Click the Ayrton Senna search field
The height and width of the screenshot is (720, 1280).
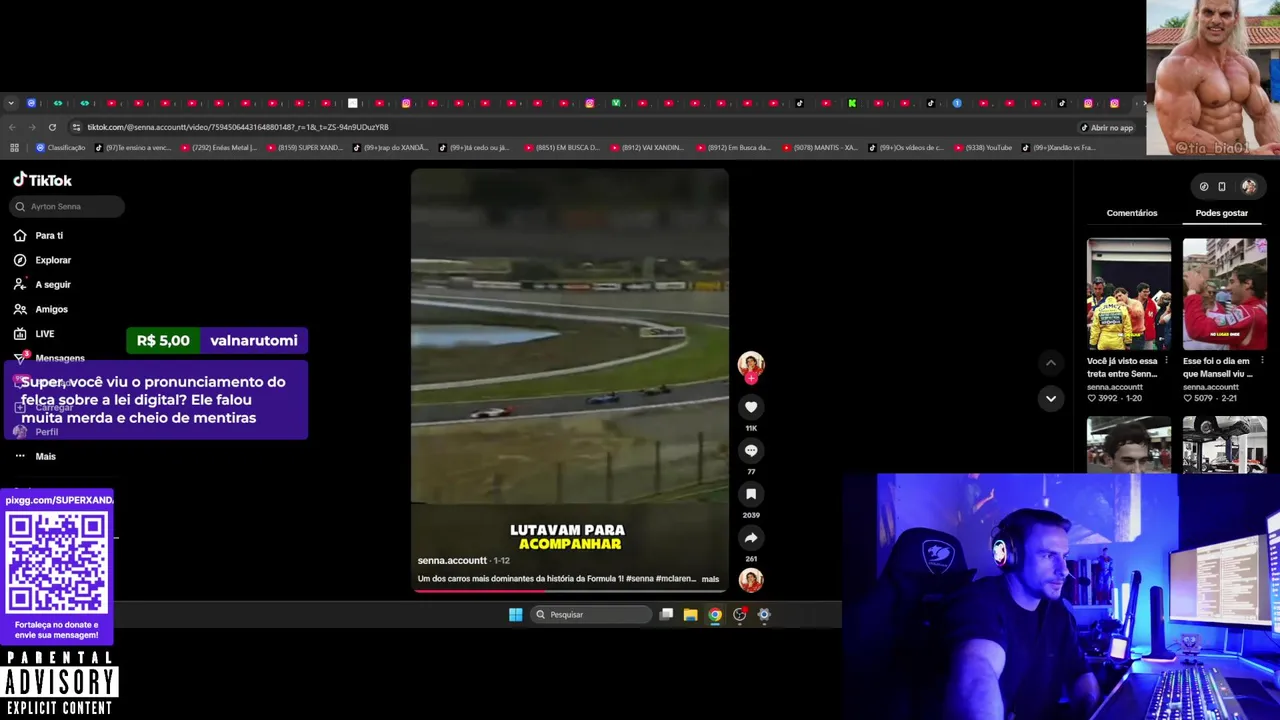[68, 206]
